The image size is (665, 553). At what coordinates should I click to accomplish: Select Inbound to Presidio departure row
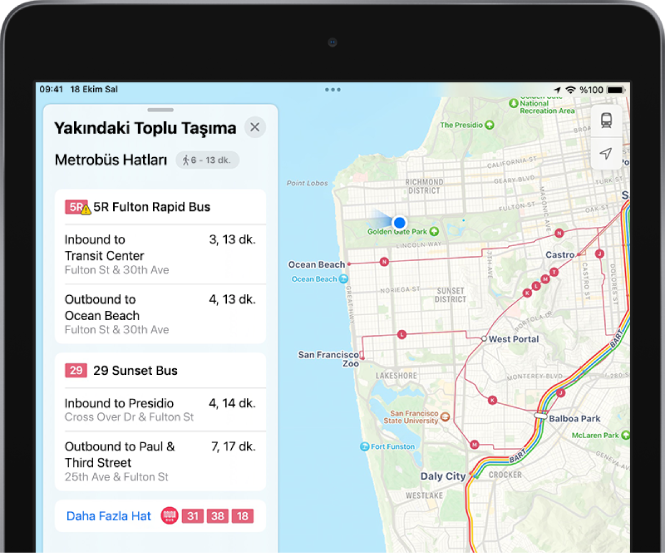160,410
